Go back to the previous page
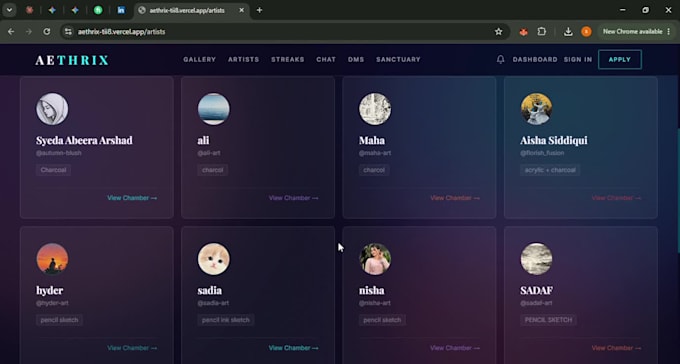The height and width of the screenshot is (364, 680). 11,32
